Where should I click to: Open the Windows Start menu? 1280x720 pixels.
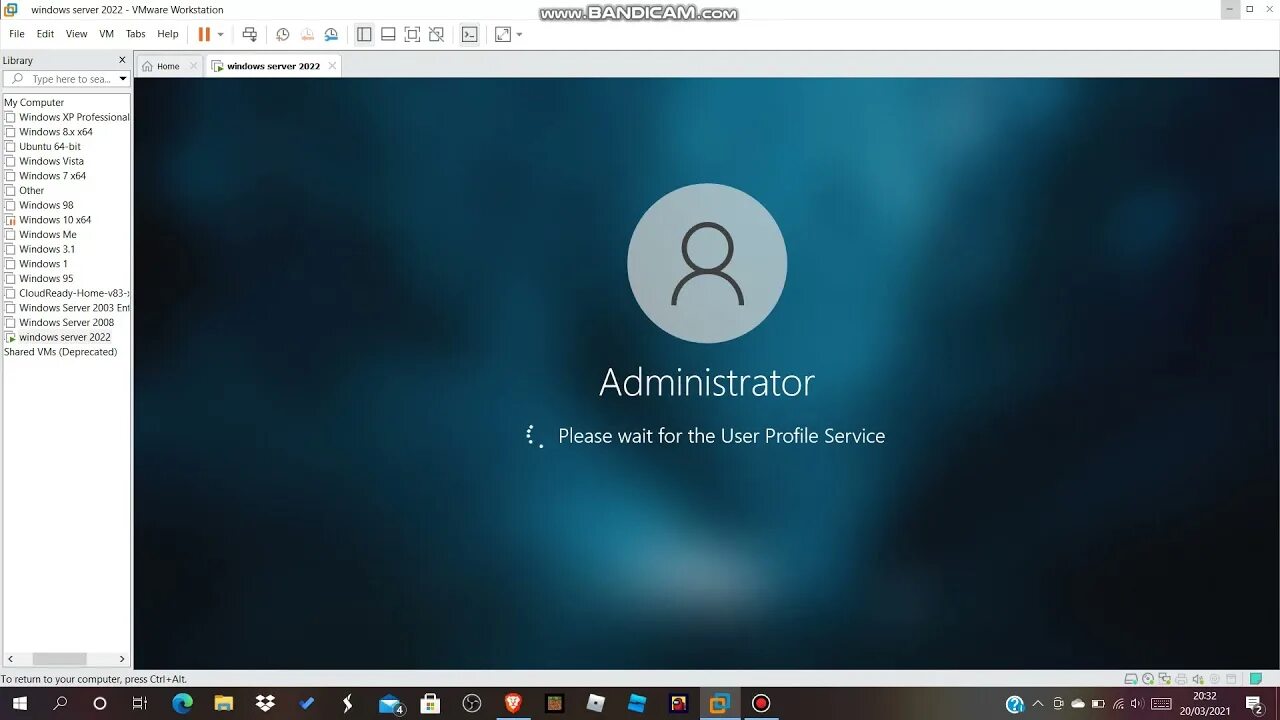click(20, 703)
